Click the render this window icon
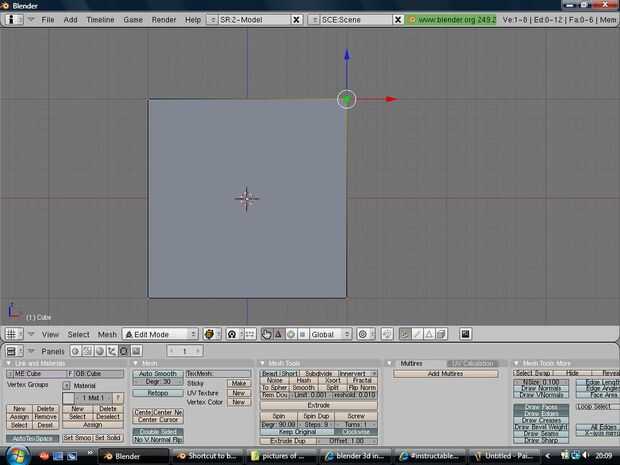 coord(465,334)
